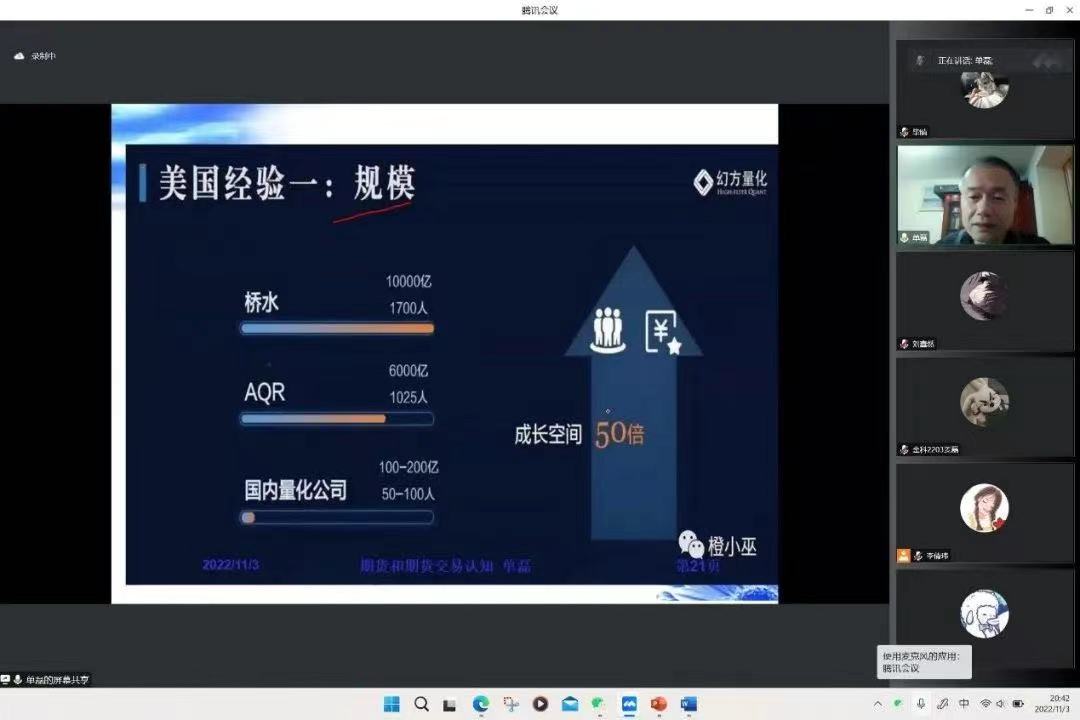Toggle the Chinese input method indicator
The width and height of the screenshot is (1080, 720).
point(964,704)
